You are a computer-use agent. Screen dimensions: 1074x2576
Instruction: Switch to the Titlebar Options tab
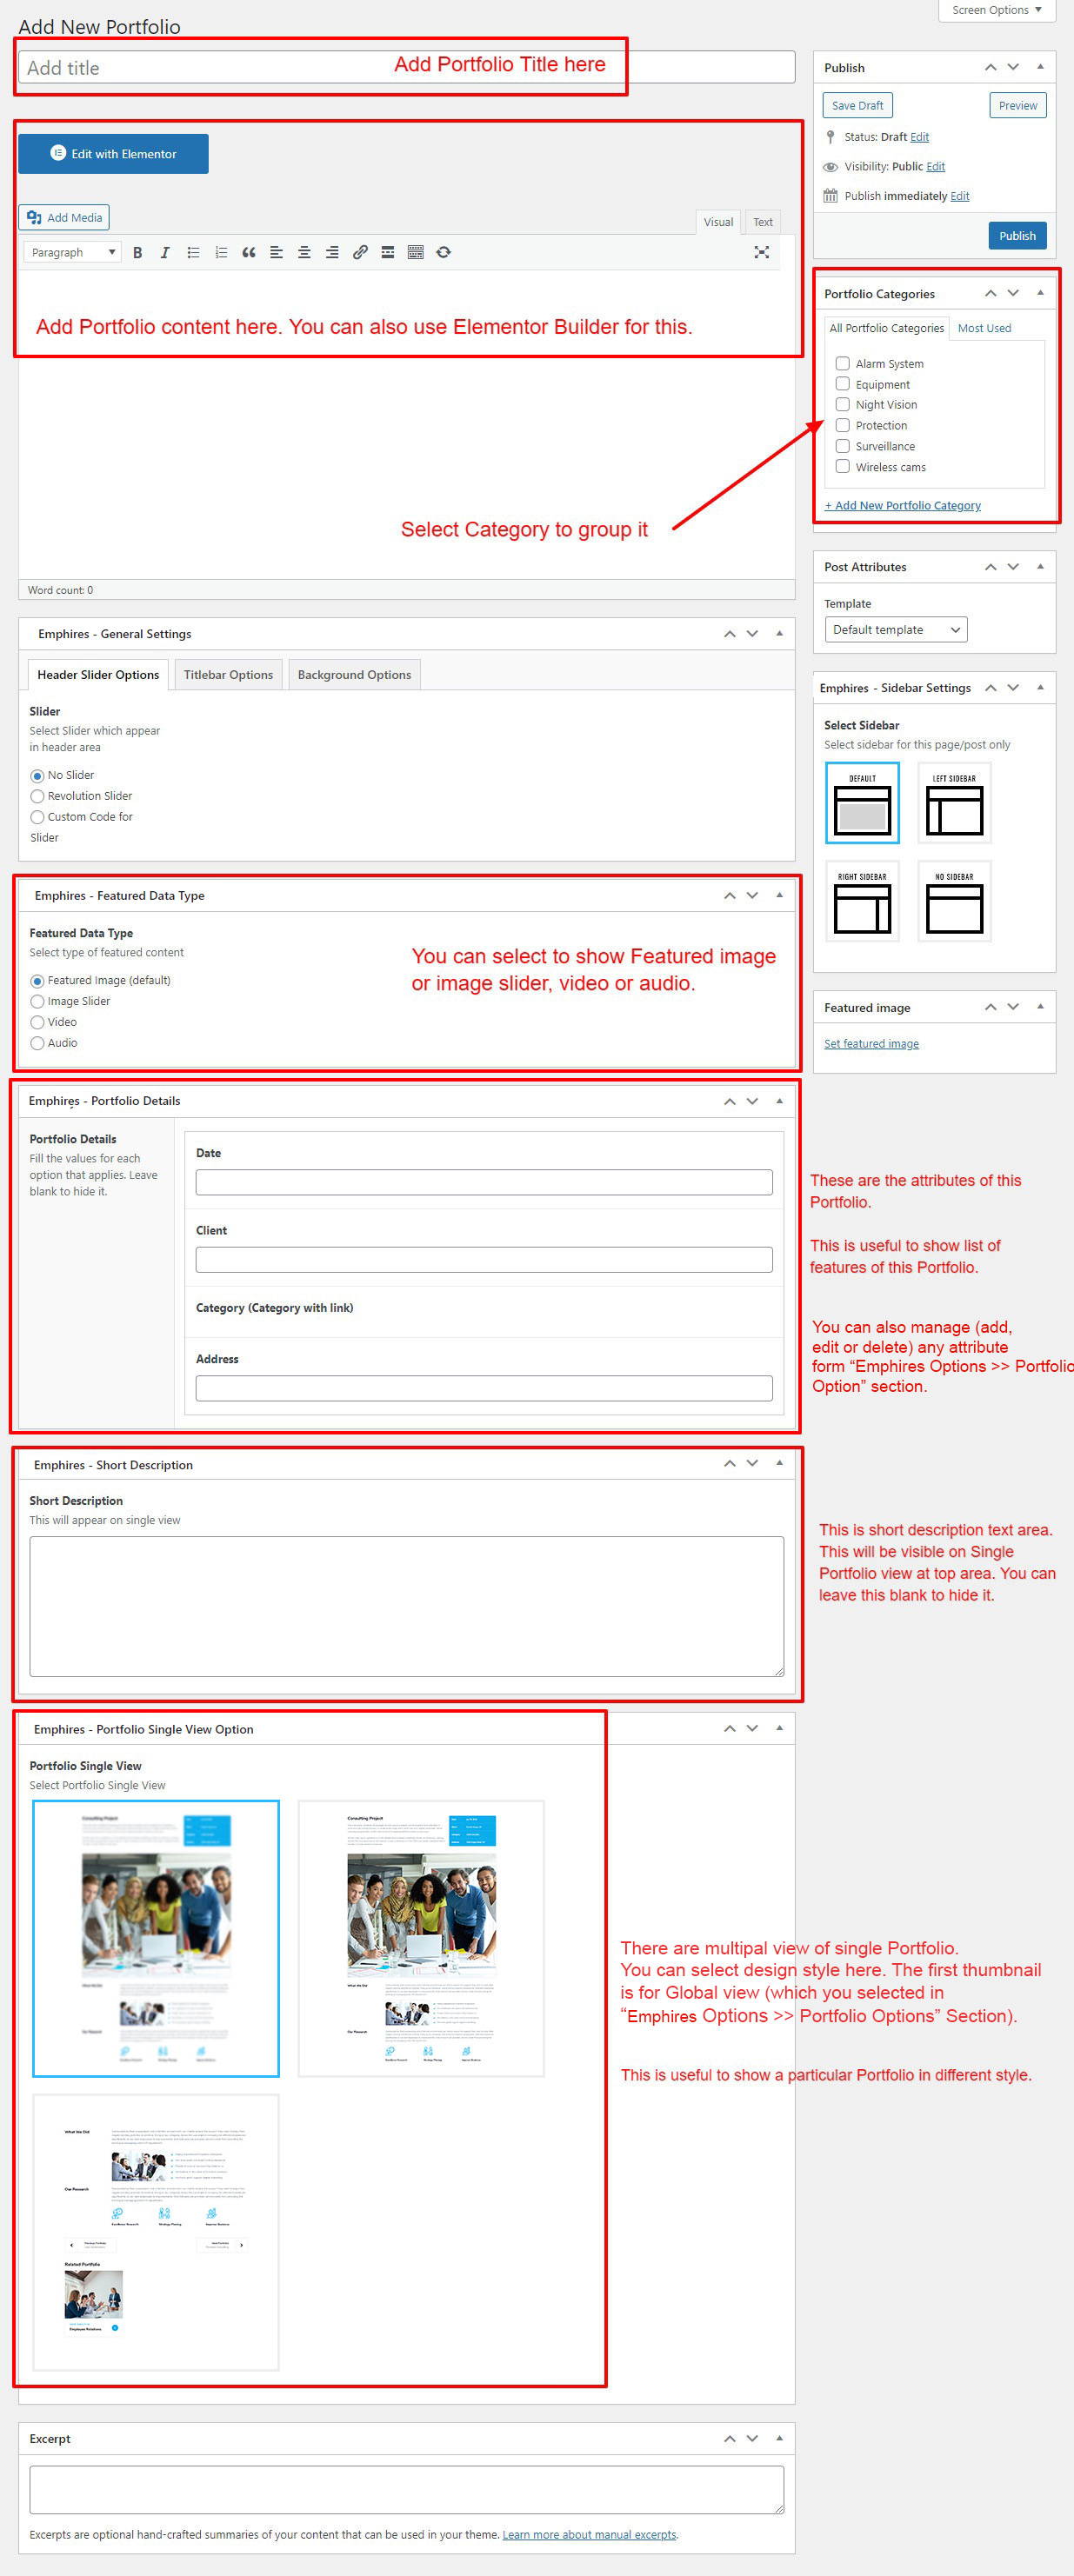tap(228, 675)
